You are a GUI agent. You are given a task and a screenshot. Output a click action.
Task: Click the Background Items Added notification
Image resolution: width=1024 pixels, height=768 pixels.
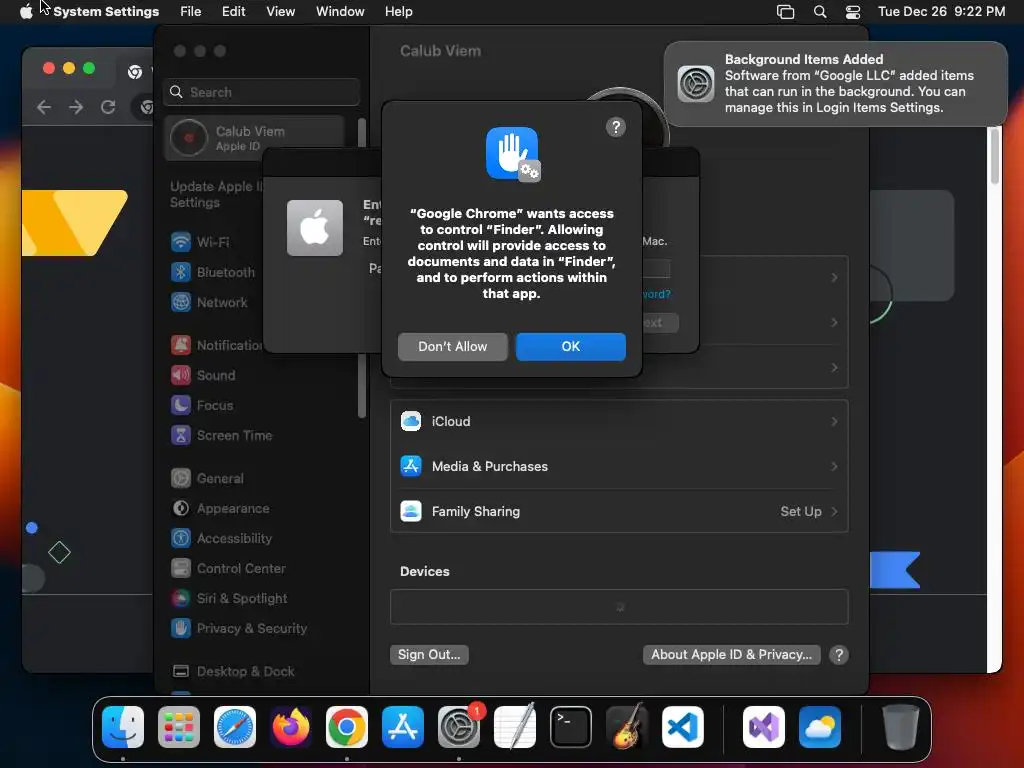(x=835, y=84)
